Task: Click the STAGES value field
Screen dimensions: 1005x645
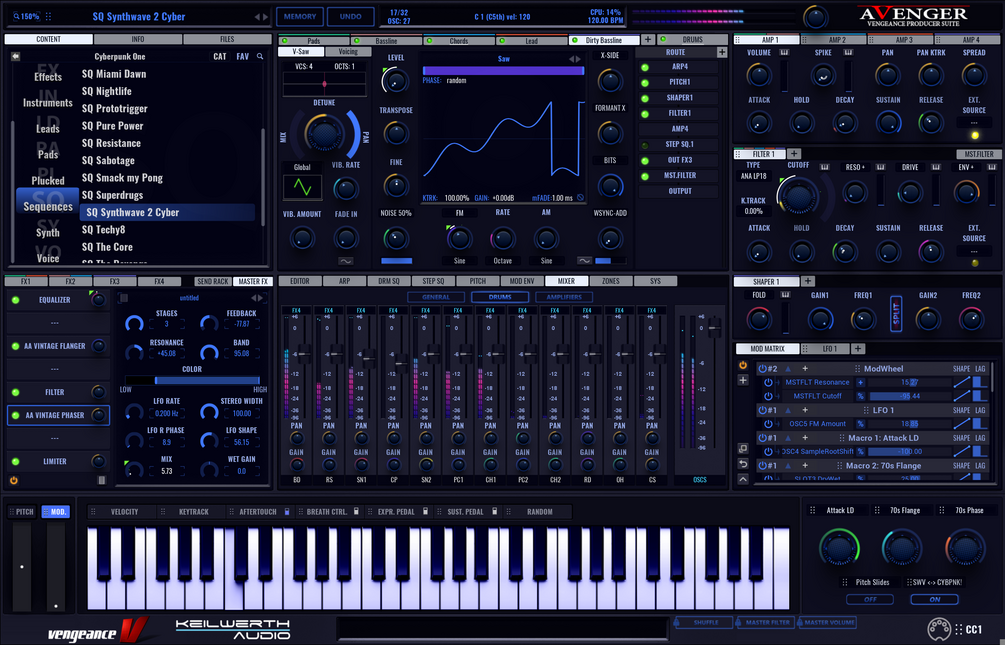Action: click(166, 324)
